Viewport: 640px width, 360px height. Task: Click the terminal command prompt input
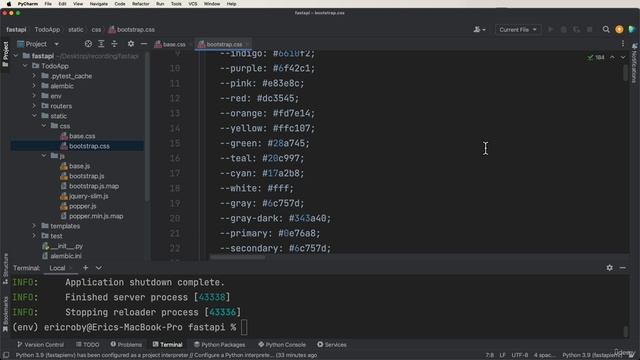pyautogui.click(x=244, y=327)
